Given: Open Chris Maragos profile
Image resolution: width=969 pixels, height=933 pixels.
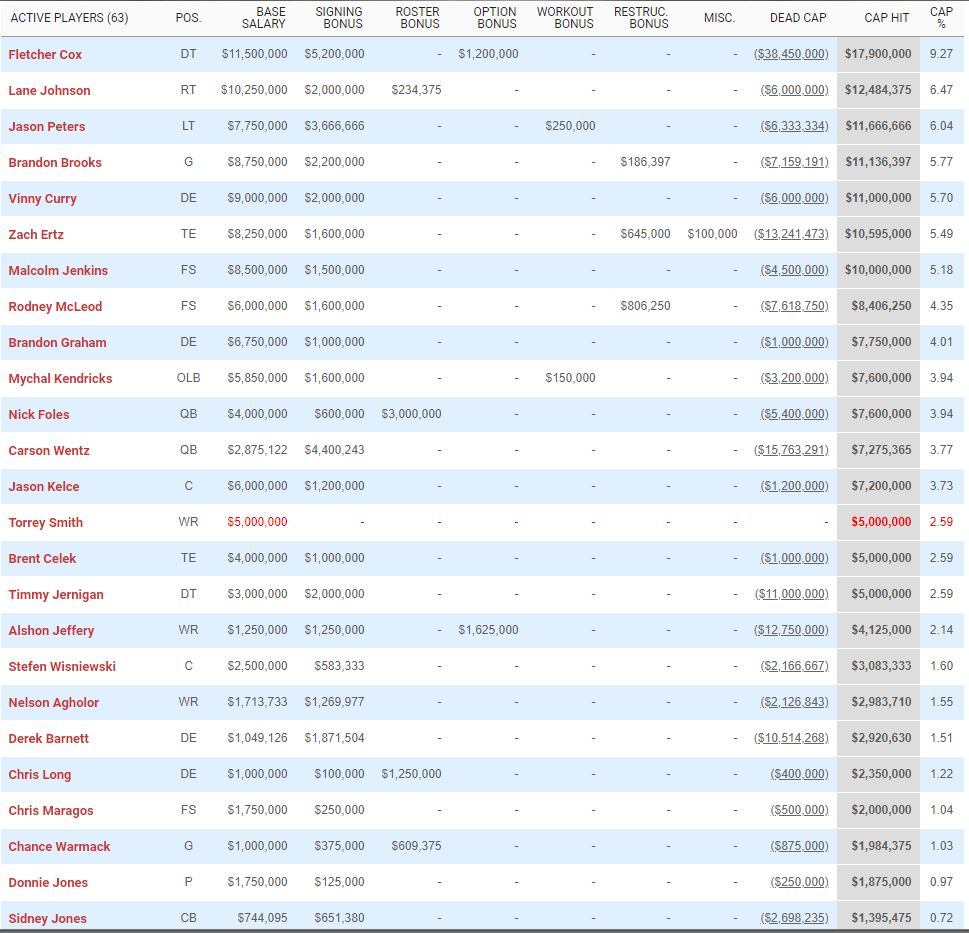Looking at the screenshot, I should (x=51, y=811).
